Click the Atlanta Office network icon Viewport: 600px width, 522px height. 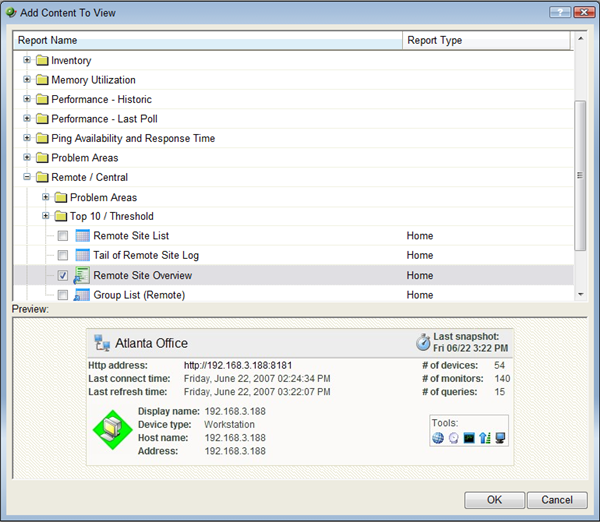[x=102, y=343]
